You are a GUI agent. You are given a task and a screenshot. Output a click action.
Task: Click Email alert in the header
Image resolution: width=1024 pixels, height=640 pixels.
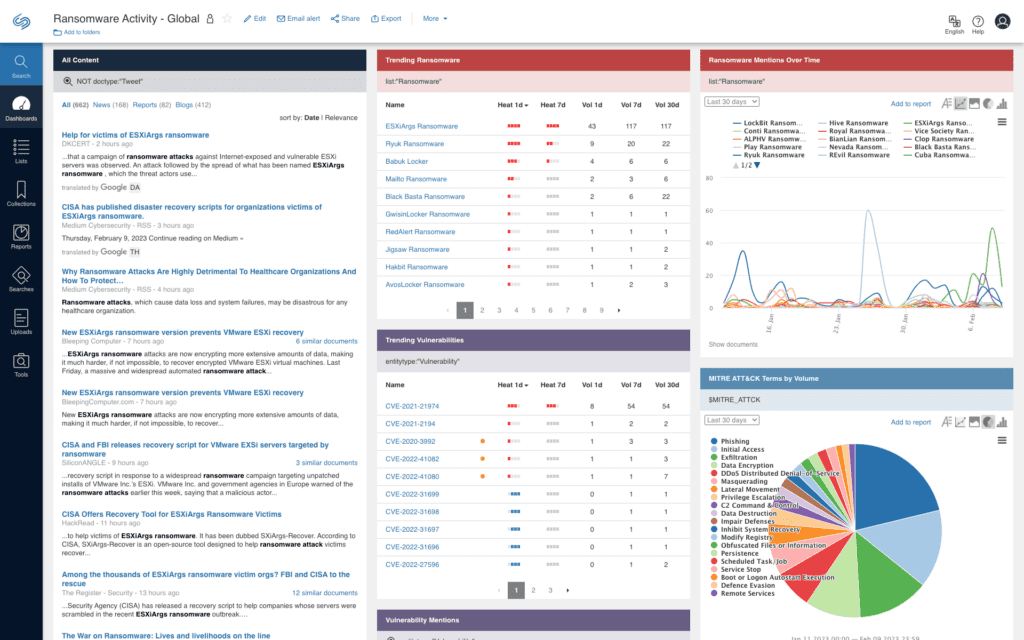[x=298, y=19]
